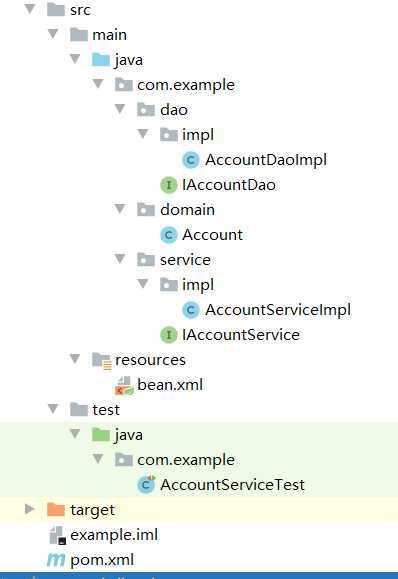The image size is (398, 579).
Task: Expand the target folder
Action: [x=30, y=509]
